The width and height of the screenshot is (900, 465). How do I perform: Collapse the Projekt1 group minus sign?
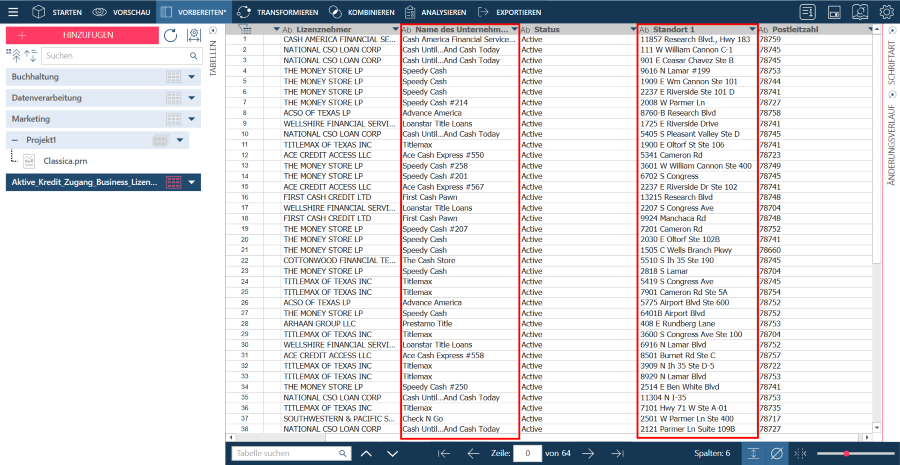[14, 140]
